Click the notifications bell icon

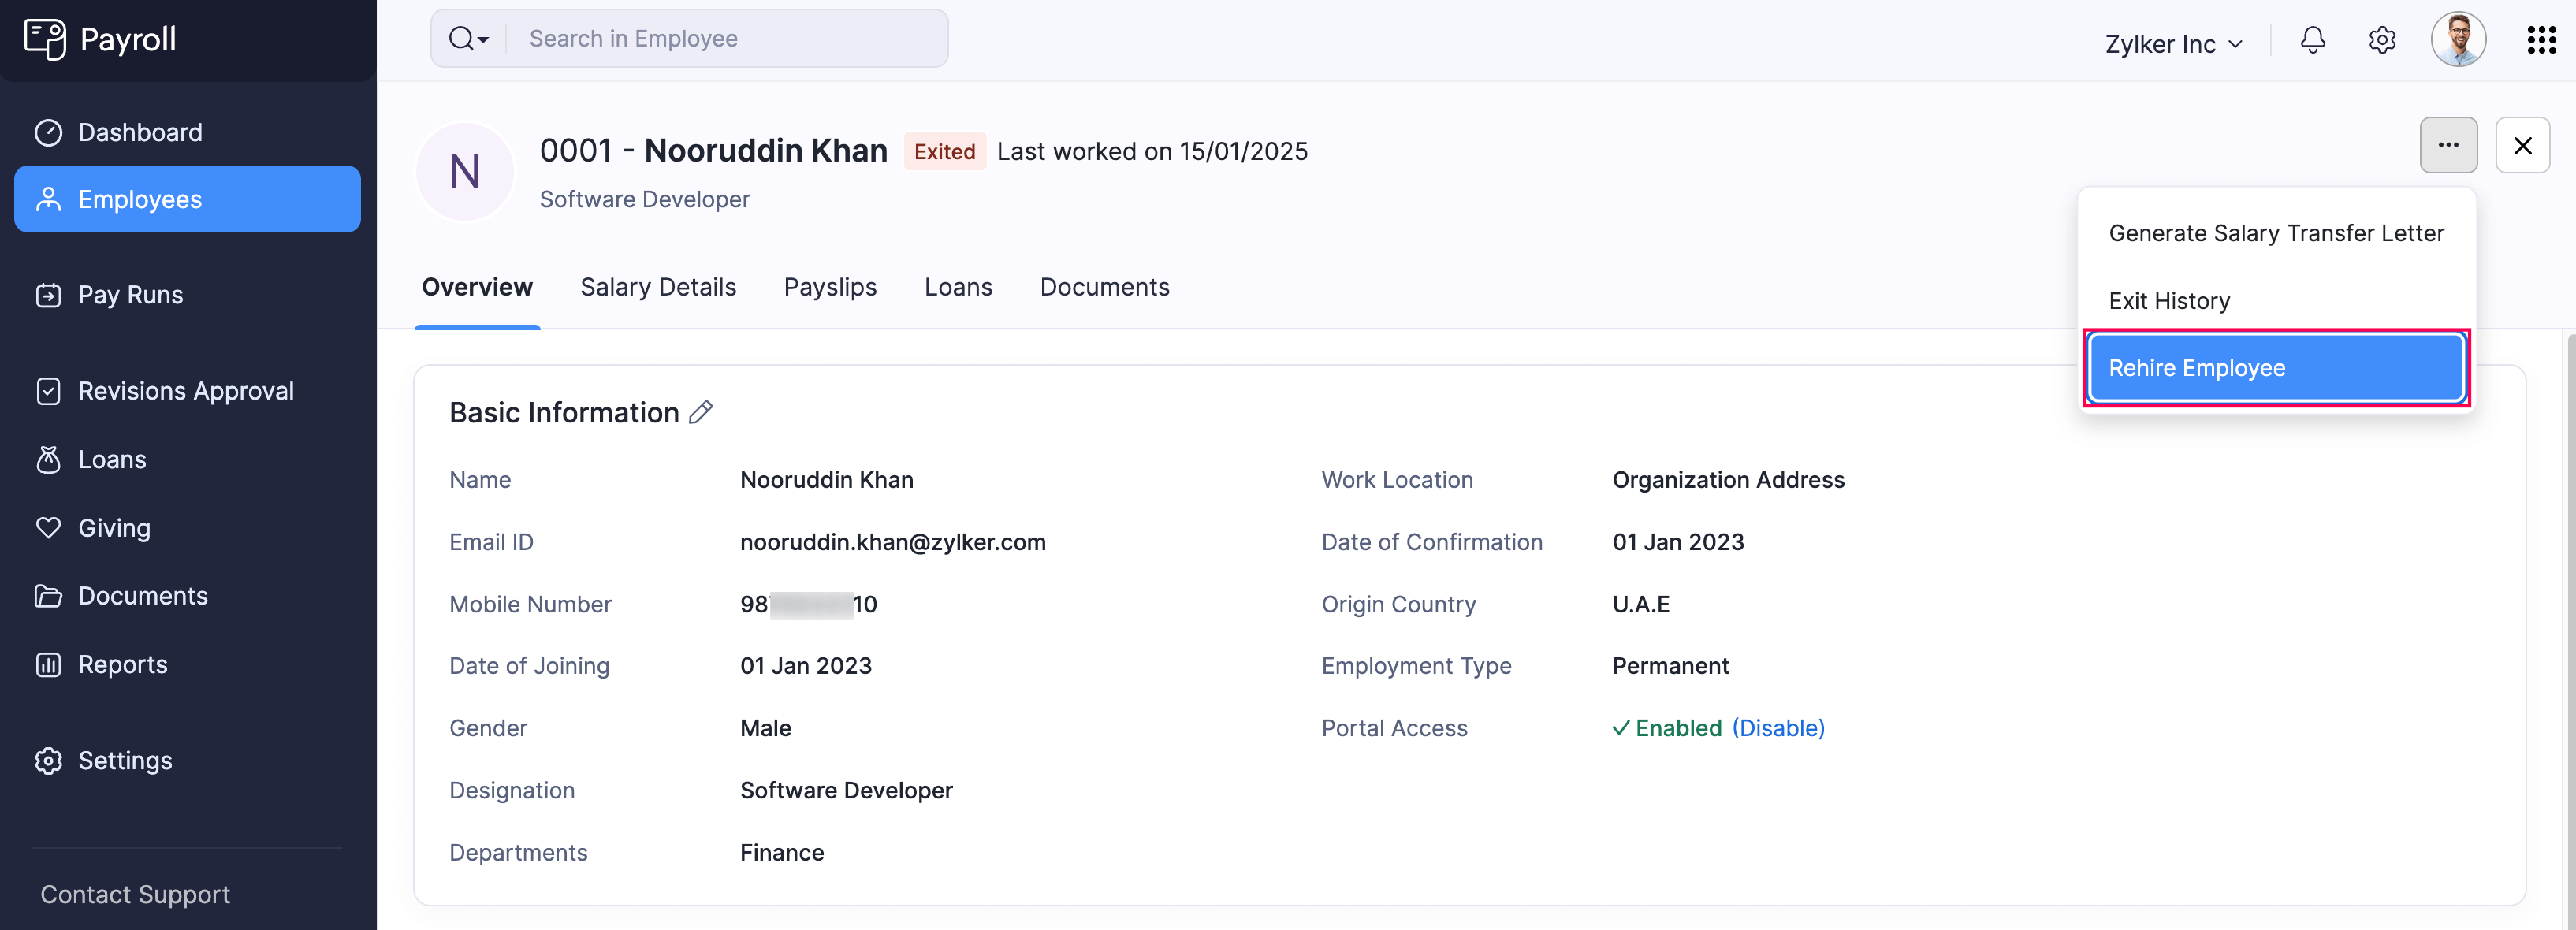click(x=2312, y=40)
